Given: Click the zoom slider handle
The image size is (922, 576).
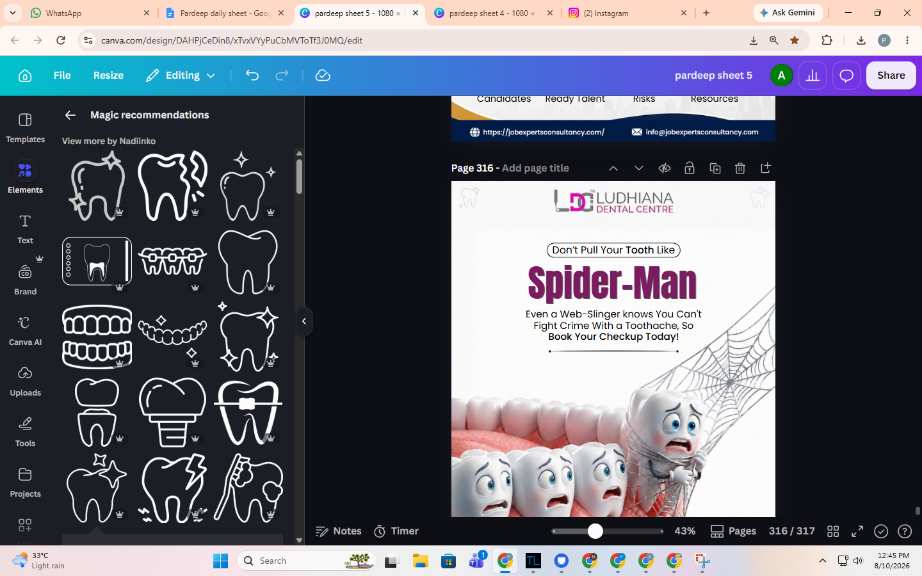Looking at the screenshot, I should click(595, 531).
